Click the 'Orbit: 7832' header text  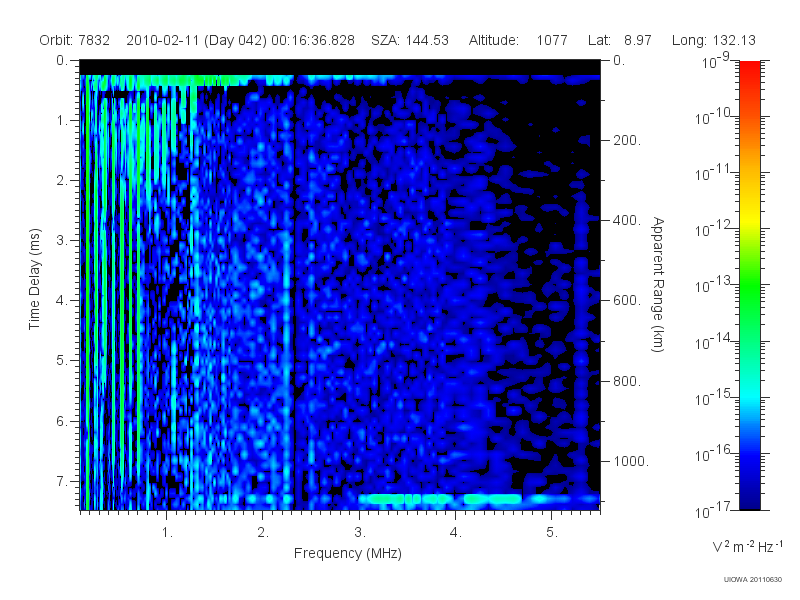coord(74,40)
